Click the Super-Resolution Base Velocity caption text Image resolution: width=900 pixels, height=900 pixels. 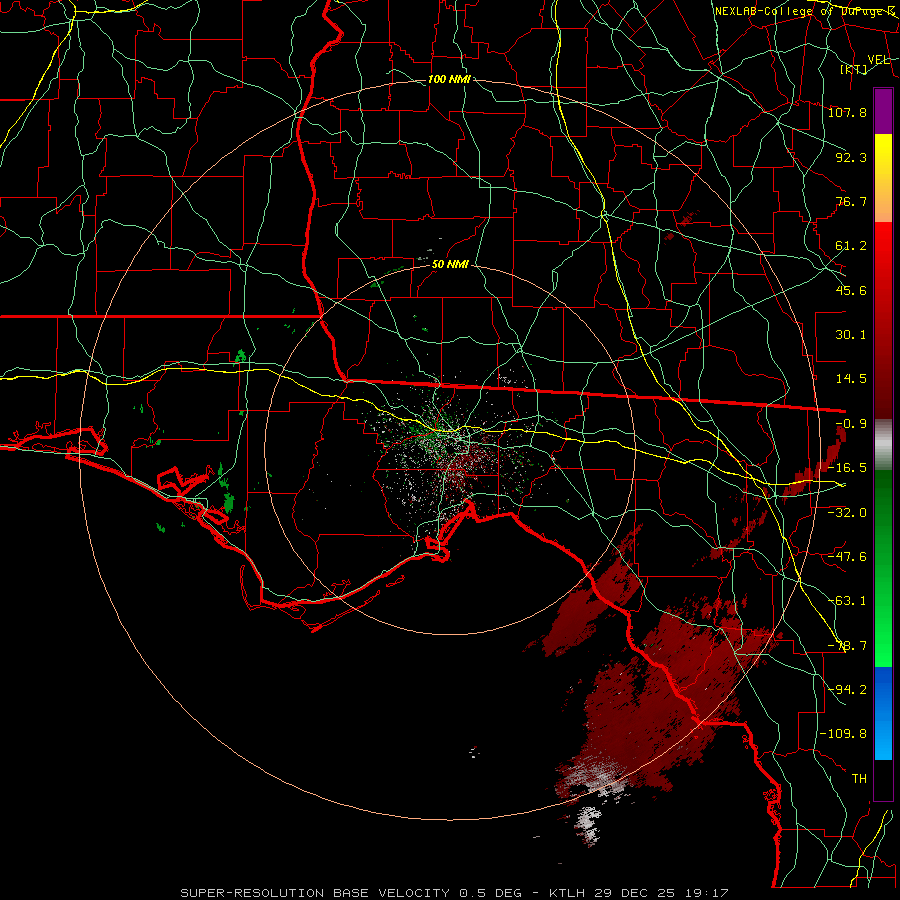454,893
